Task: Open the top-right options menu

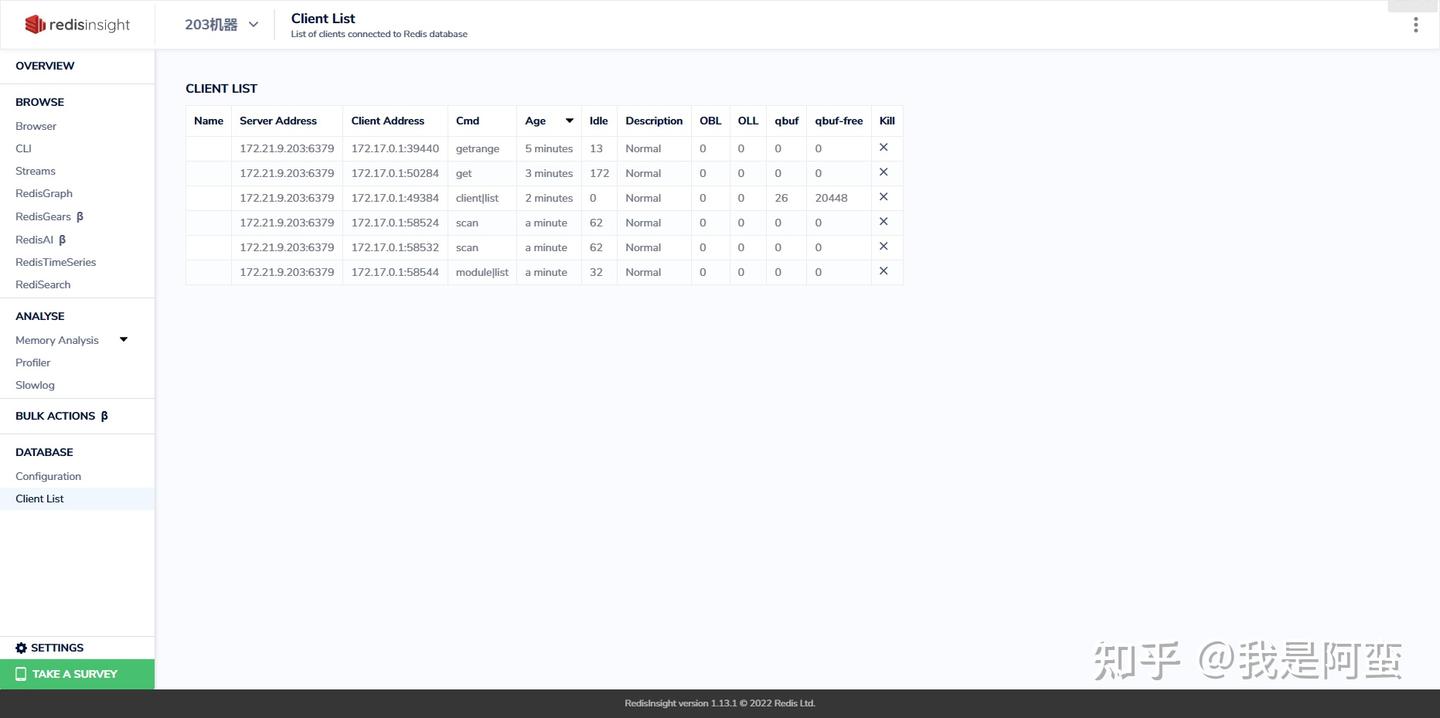Action: point(1415,24)
